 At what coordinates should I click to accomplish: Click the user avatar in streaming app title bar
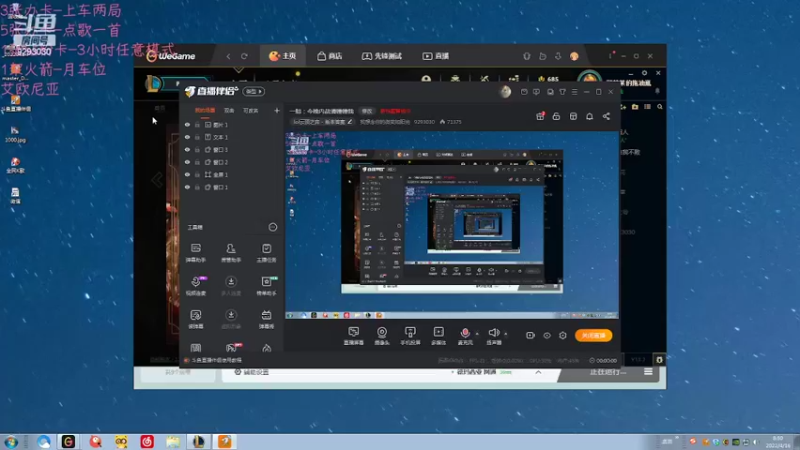click(x=505, y=91)
